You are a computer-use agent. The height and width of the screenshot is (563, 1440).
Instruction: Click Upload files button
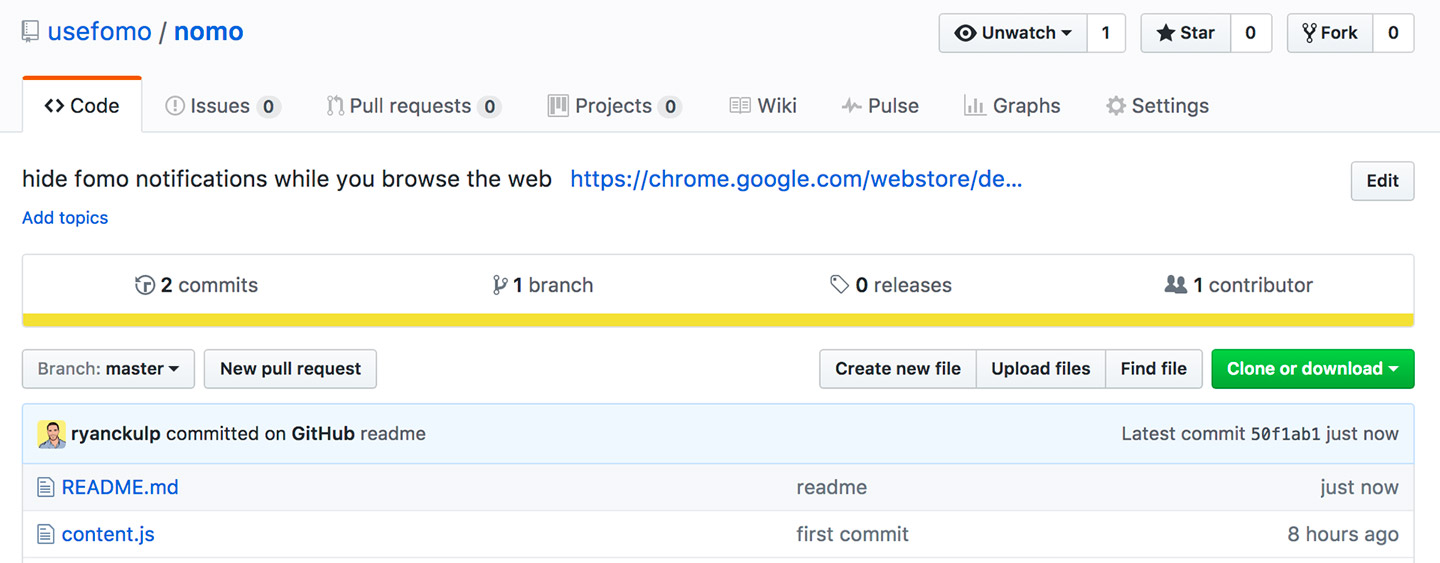(1041, 369)
